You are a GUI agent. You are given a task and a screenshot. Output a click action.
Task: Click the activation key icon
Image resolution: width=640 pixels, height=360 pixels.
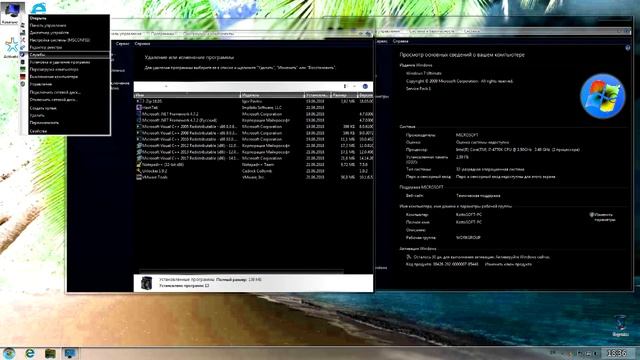click(409, 257)
